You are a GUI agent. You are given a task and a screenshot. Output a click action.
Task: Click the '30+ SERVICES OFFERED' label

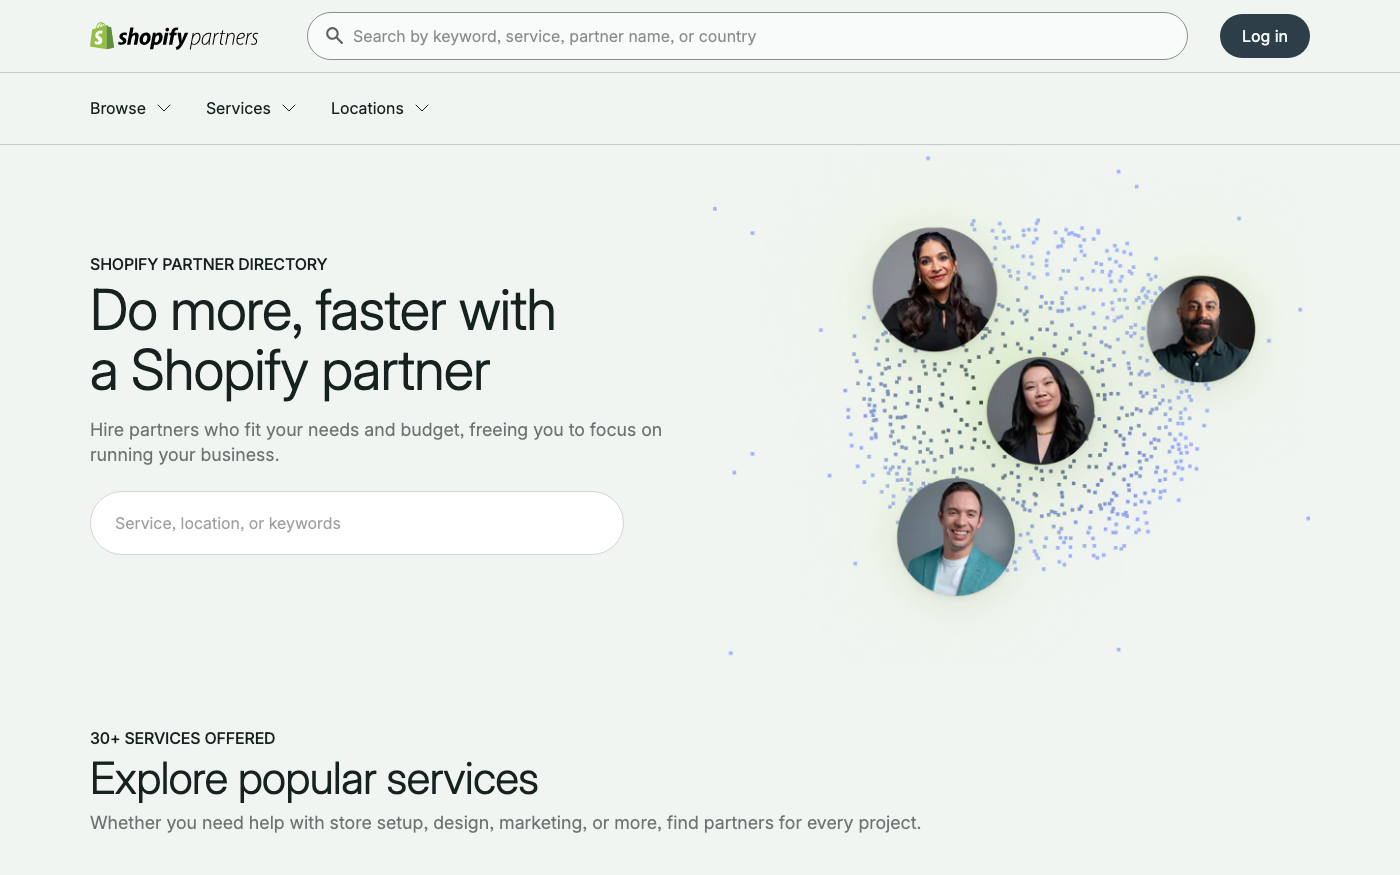(182, 738)
